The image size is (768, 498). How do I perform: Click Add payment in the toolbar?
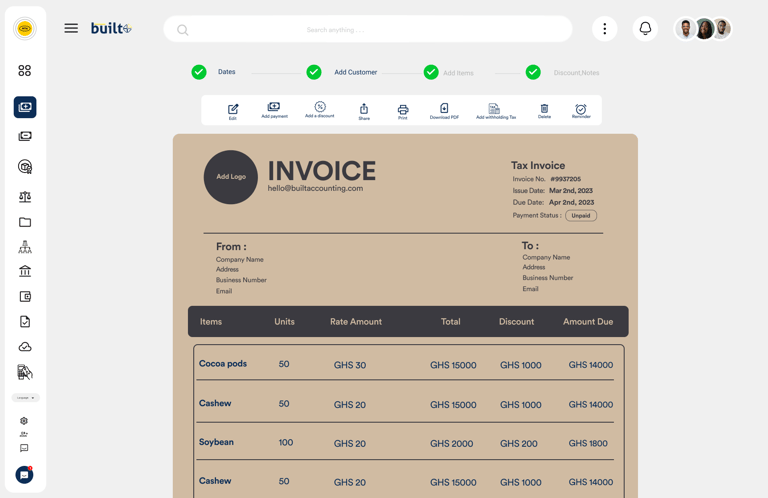(x=274, y=110)
